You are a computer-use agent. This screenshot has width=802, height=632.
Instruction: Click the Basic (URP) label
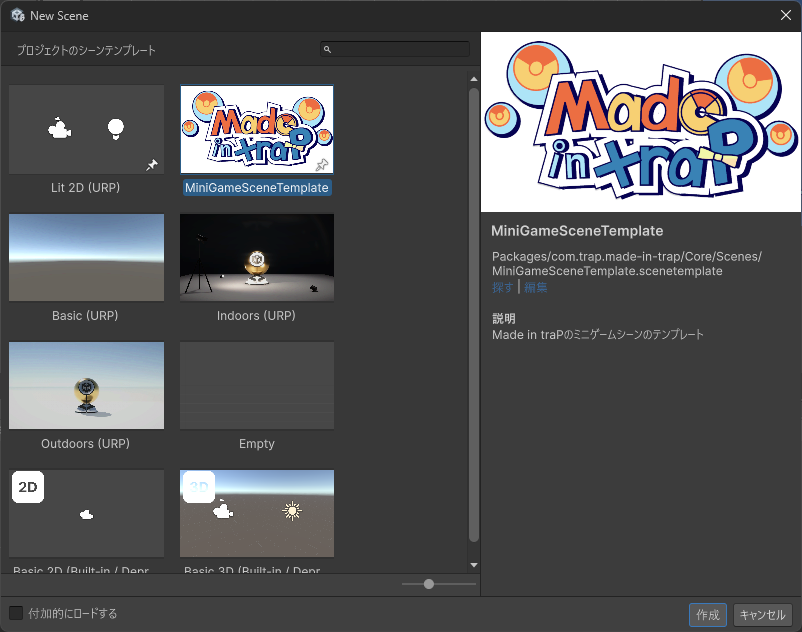[x=85, y=315]
